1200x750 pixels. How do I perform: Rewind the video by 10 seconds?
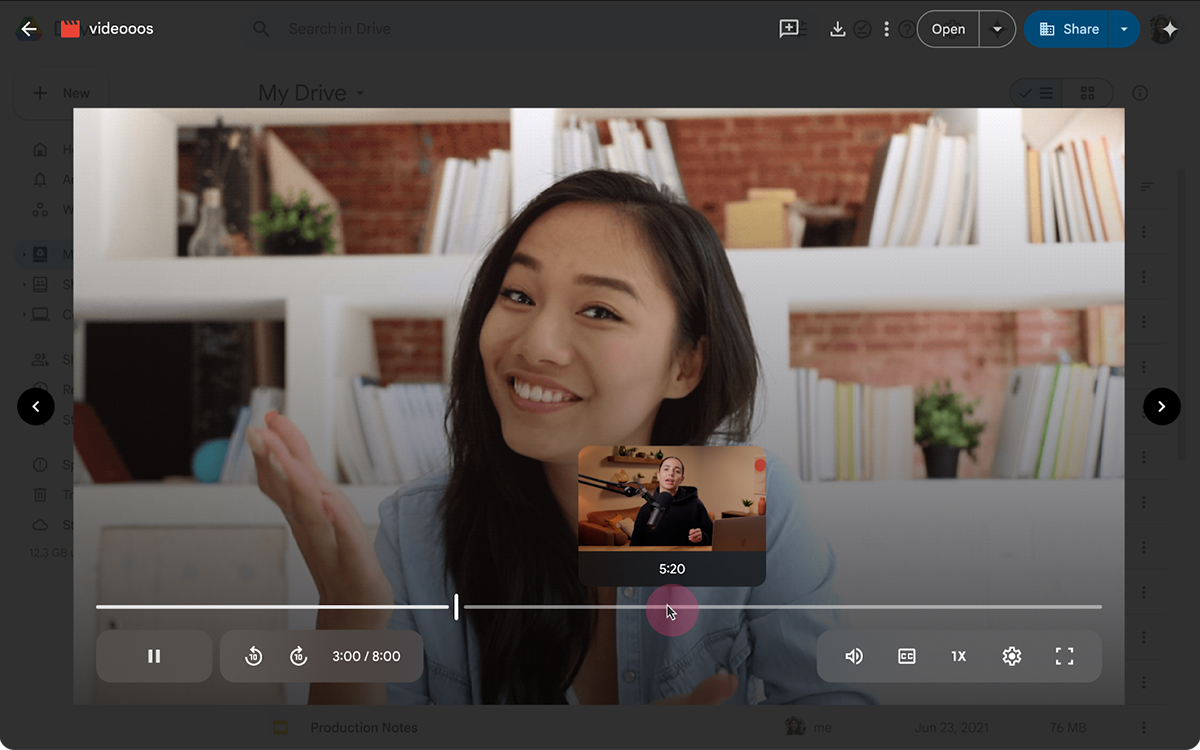[x=254, y=656]
